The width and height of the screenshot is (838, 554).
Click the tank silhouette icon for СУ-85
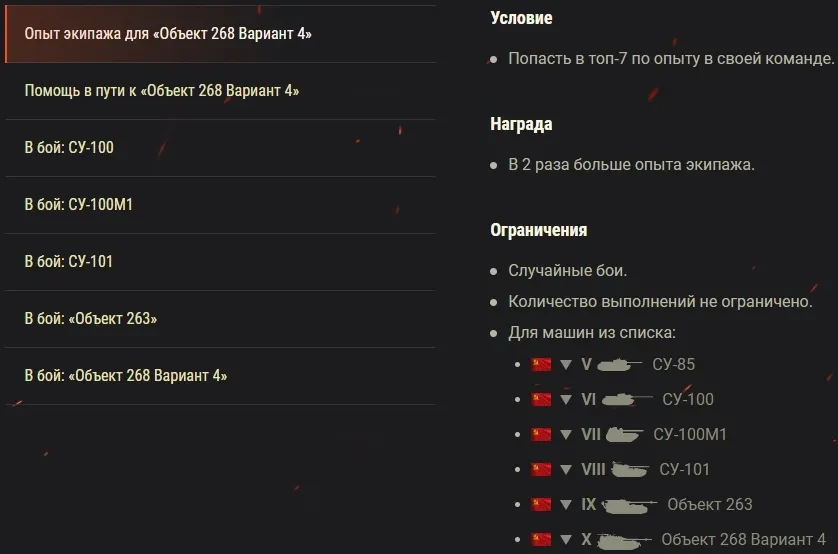click(620, 365)
